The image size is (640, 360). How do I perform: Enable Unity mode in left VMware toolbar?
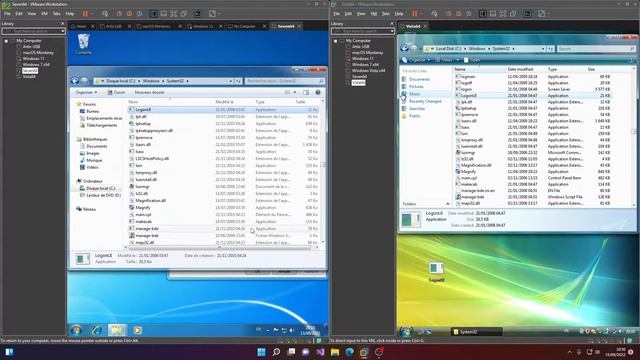(x=184, y=13)
